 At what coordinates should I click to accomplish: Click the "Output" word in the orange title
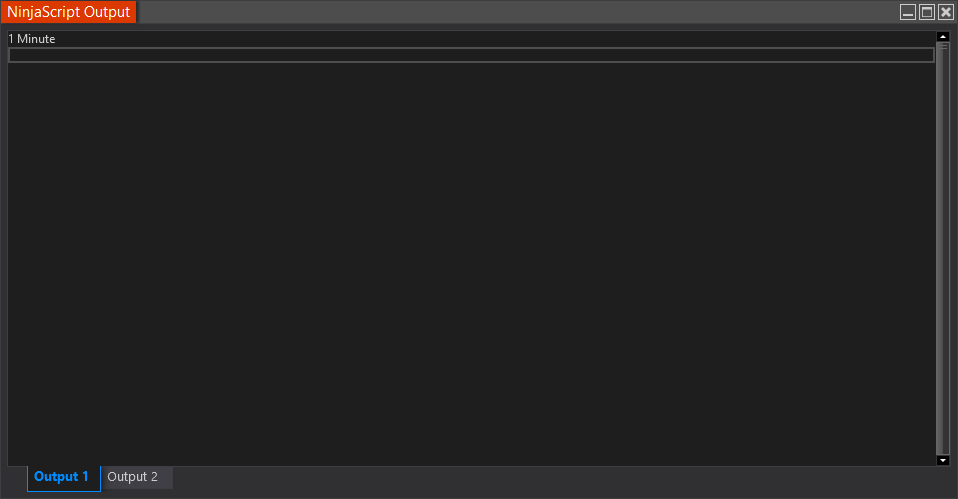(107, 12)
